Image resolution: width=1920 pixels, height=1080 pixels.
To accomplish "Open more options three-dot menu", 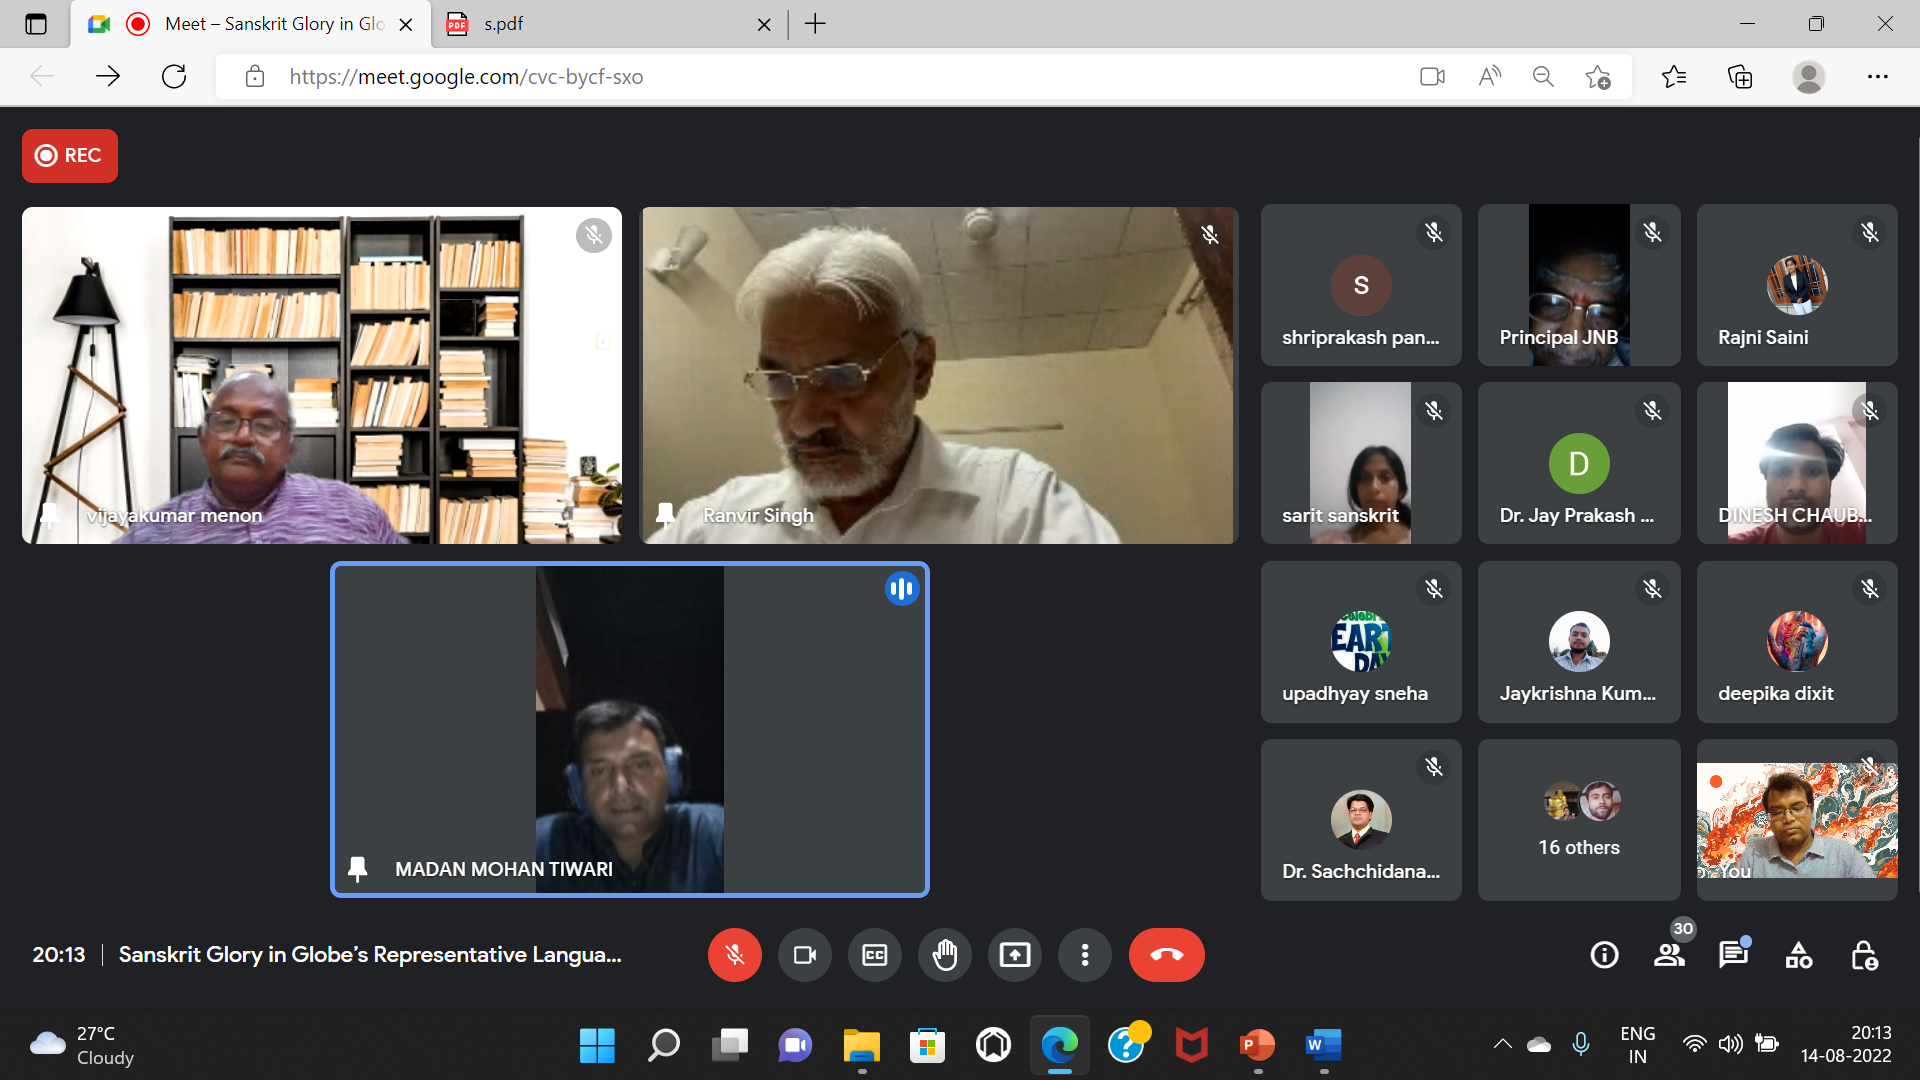I will pos(1084,955).
